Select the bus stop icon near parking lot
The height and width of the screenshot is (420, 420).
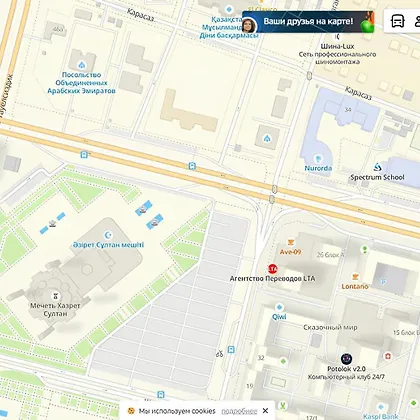(231, 350)
